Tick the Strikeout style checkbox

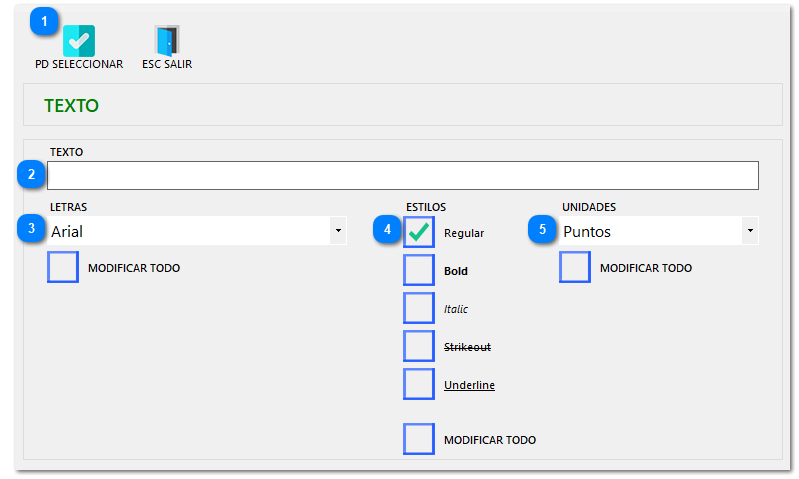(419, 346)
